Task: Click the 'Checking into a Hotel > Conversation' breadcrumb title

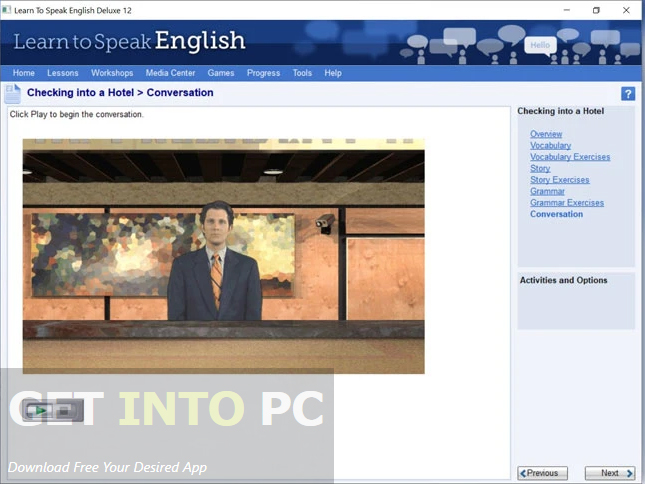Action: point(120,93)
